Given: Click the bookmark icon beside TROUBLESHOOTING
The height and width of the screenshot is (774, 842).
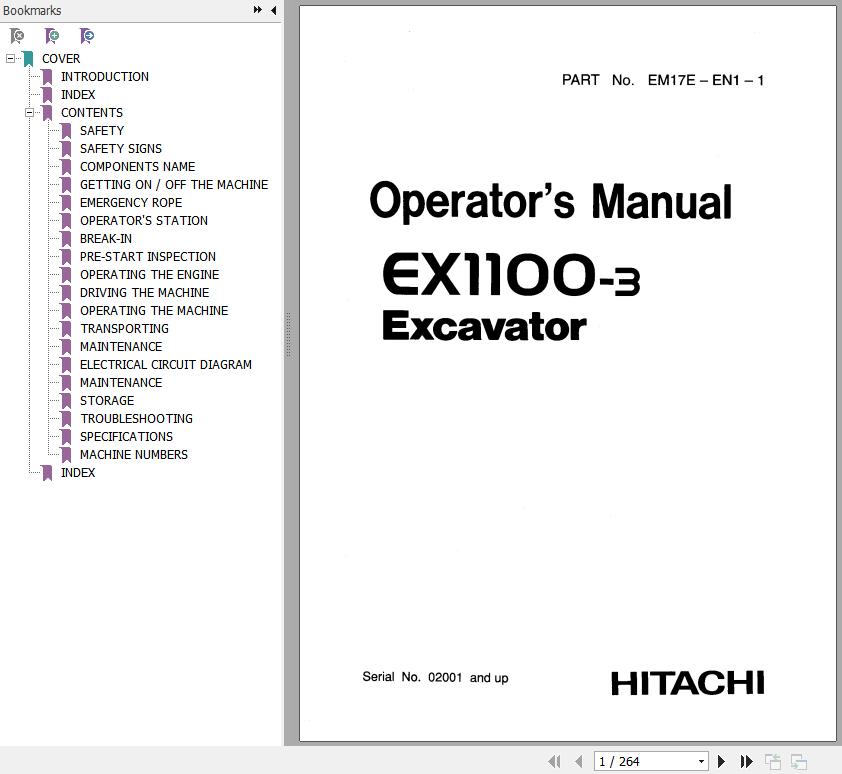Looking at the screenshot, I should [x=66, y=418].
